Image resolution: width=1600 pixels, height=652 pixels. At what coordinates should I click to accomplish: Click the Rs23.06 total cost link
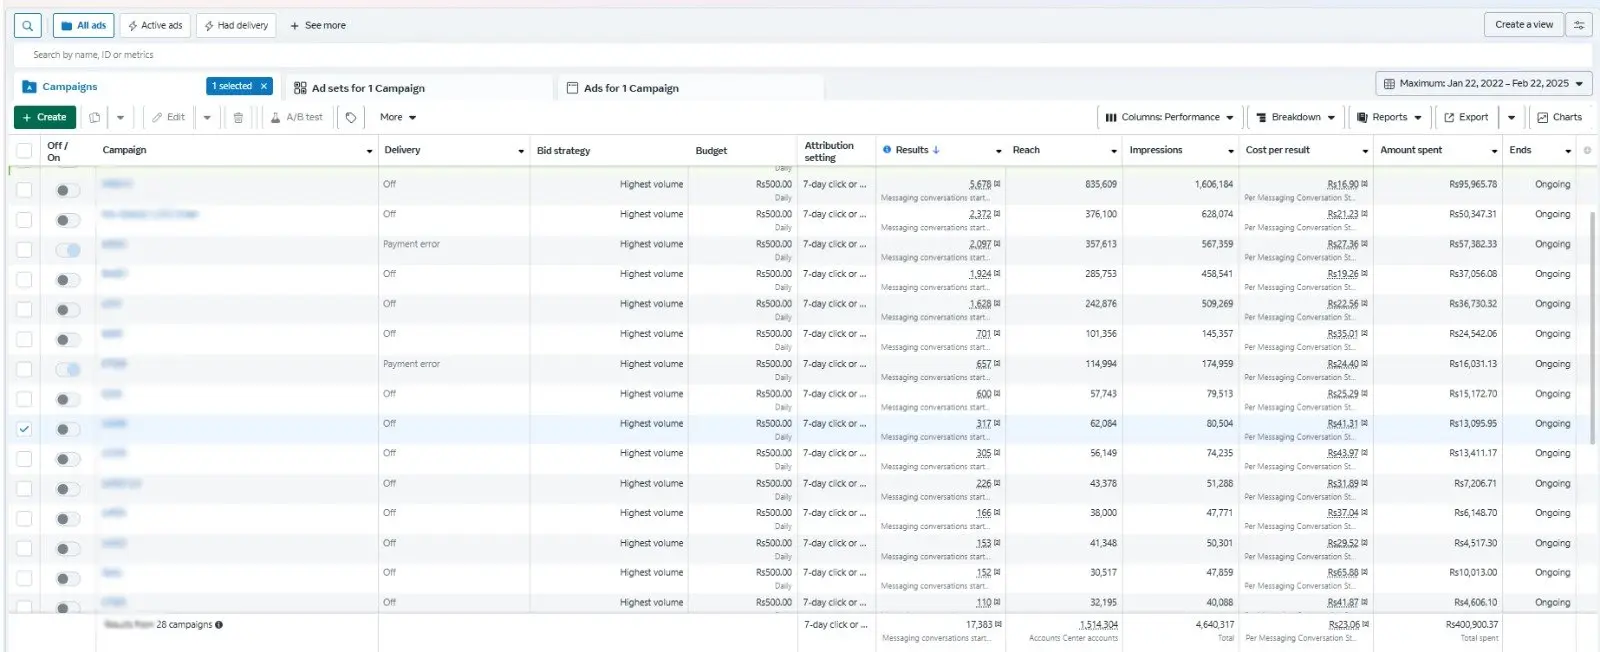[x=1343, y=624]
